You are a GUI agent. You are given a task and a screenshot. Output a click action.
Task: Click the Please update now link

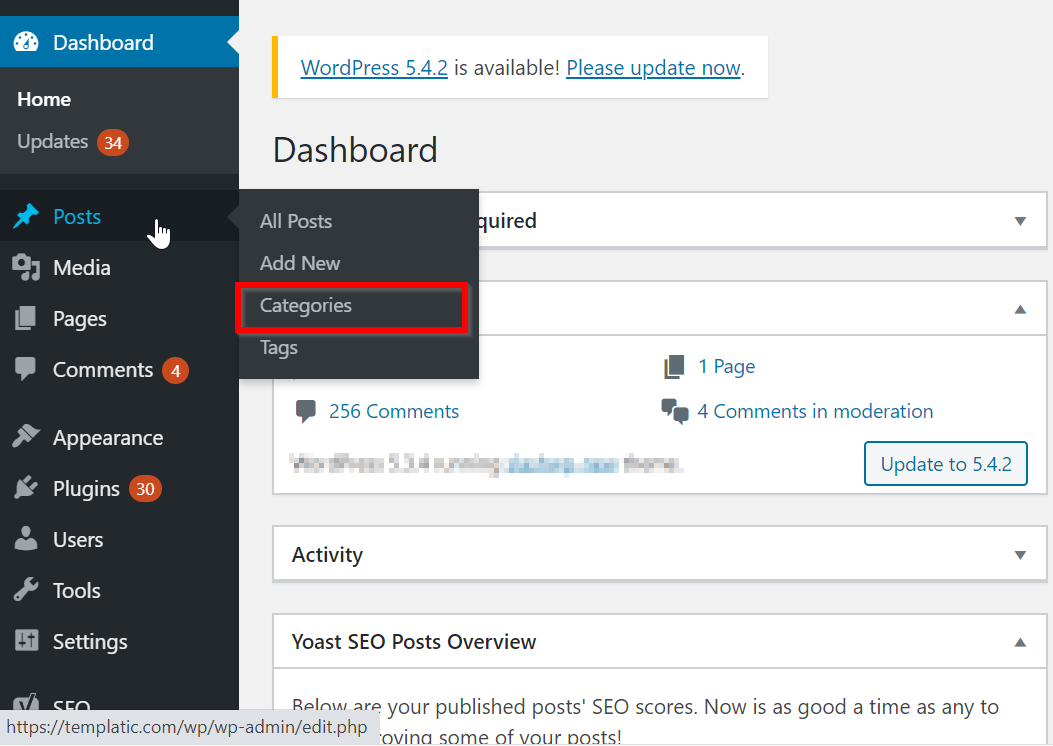click(x=653, y=67)
